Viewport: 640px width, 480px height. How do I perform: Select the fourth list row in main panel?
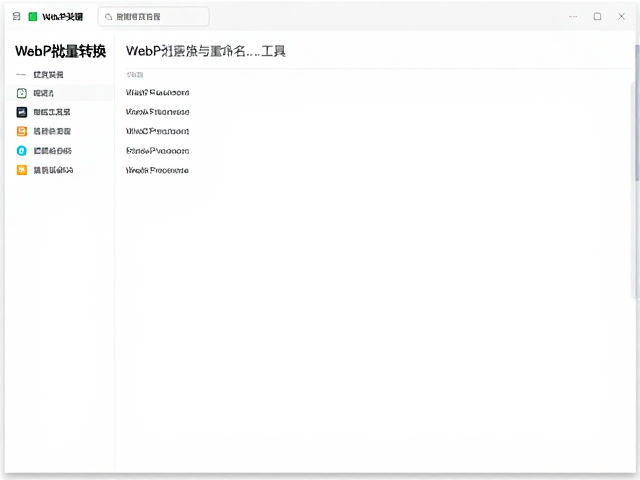[157, 151]
